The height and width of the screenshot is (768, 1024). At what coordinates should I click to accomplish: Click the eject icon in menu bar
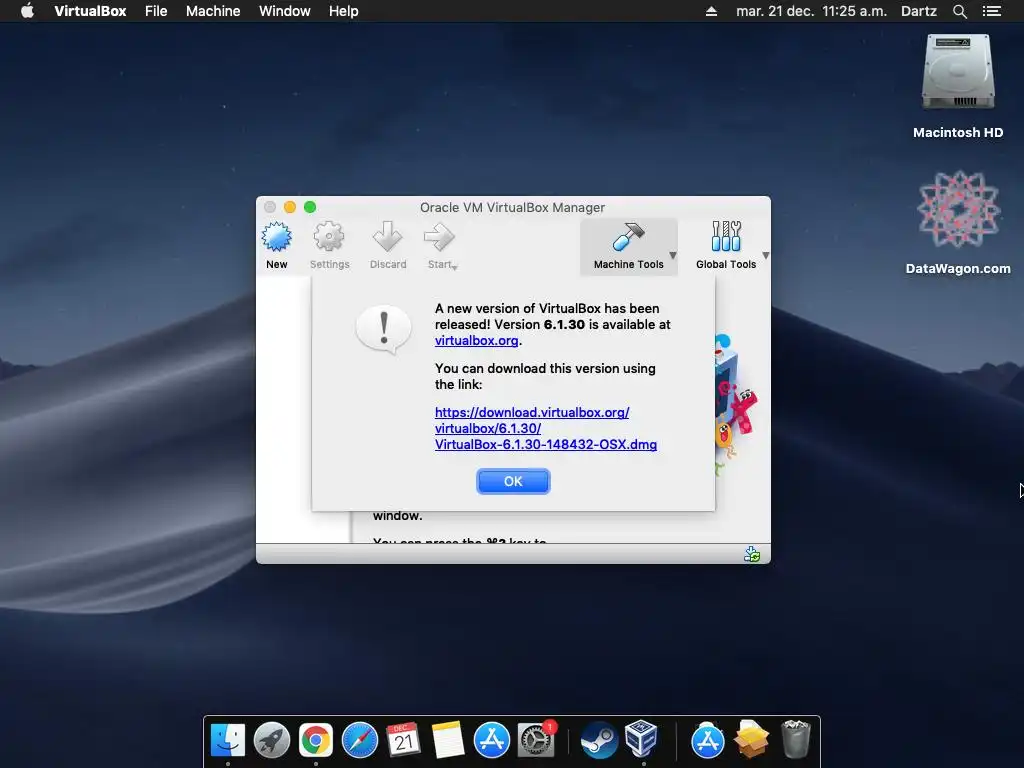(711, 11)
